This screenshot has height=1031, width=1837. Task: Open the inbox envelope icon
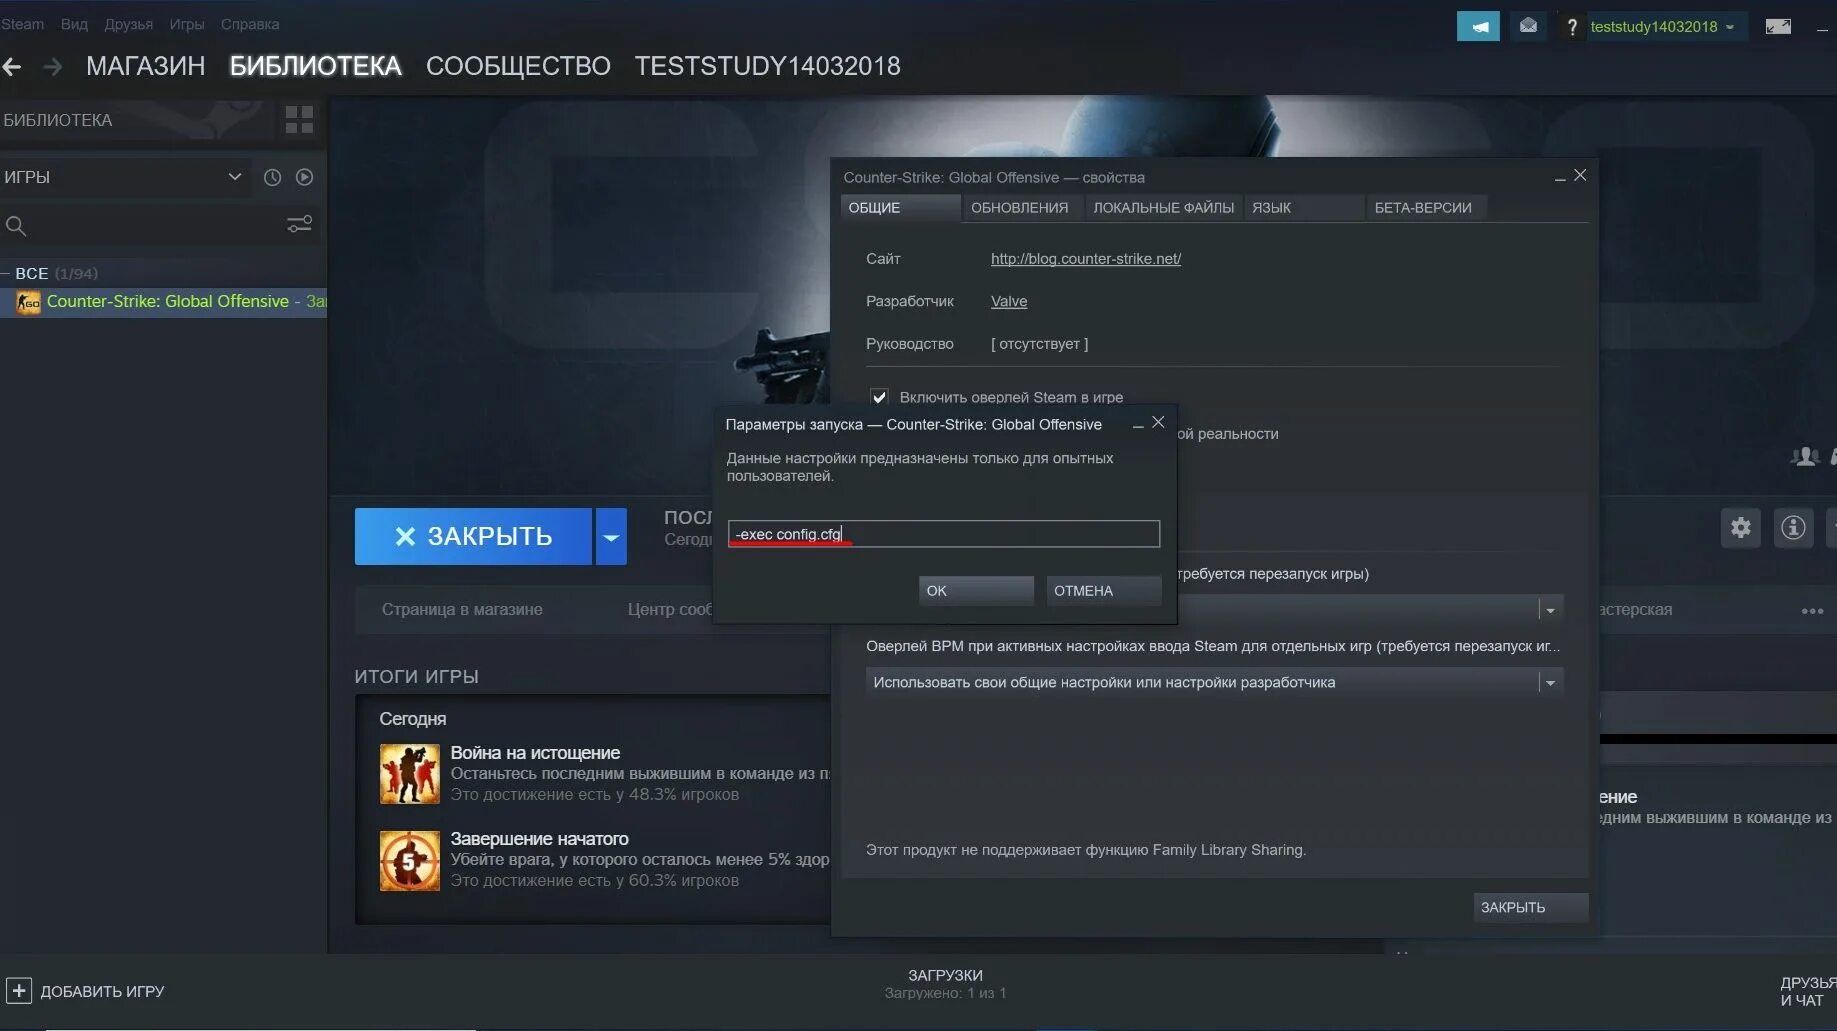click(x=1528, y=26)
